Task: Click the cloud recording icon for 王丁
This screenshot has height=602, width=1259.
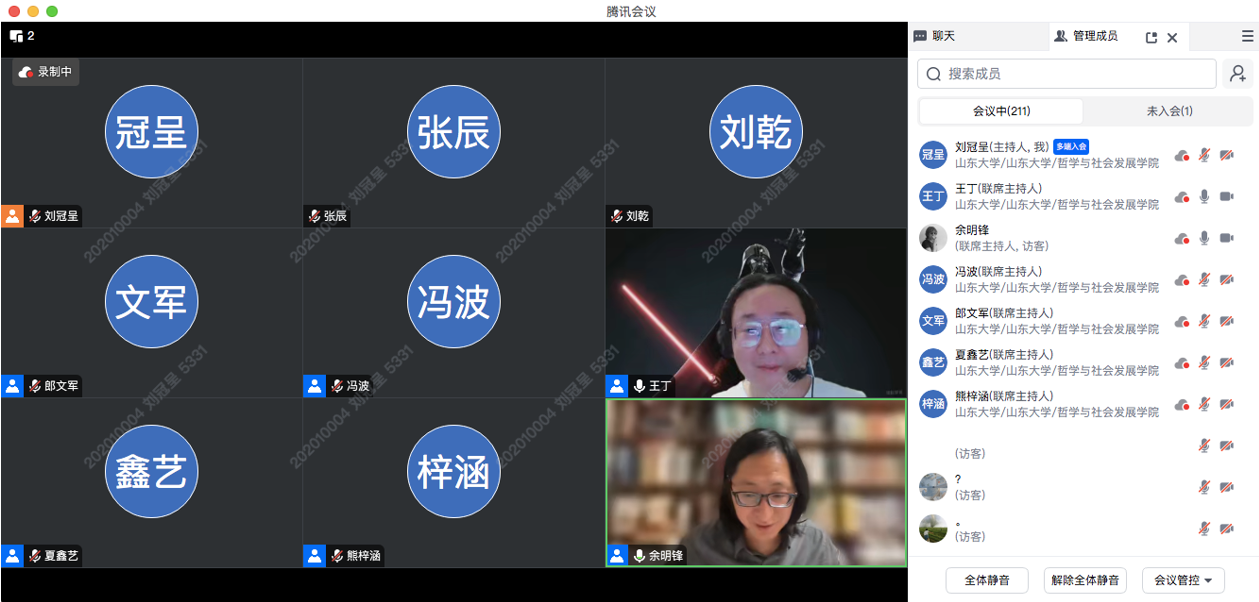Action: [1182, 197]
